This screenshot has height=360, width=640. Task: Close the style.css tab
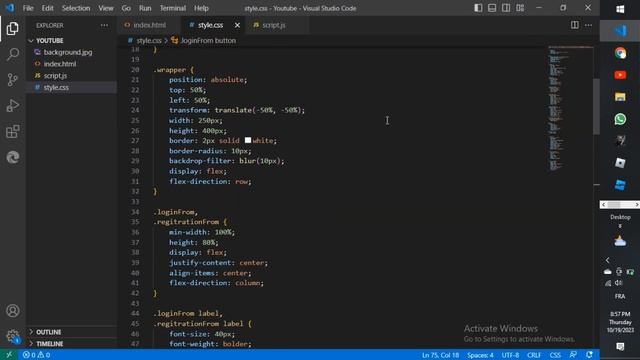click(237, 25)
